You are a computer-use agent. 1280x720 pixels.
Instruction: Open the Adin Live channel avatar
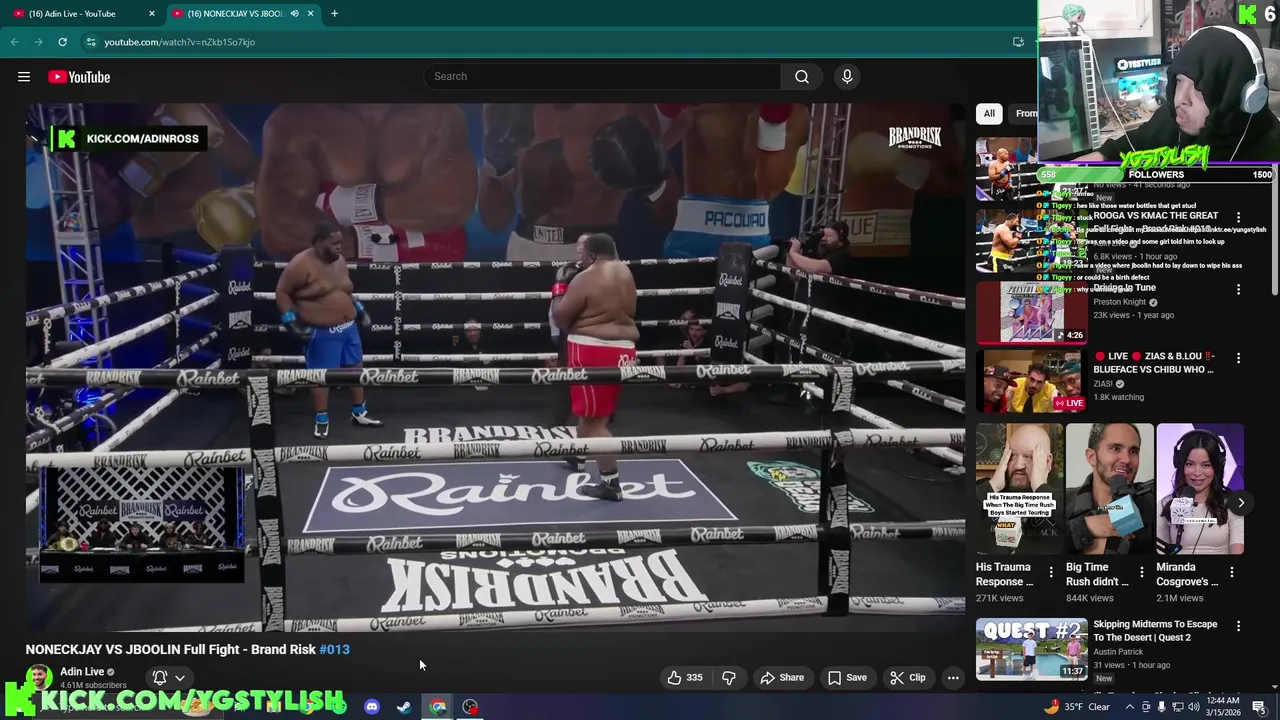click(39, 678)
